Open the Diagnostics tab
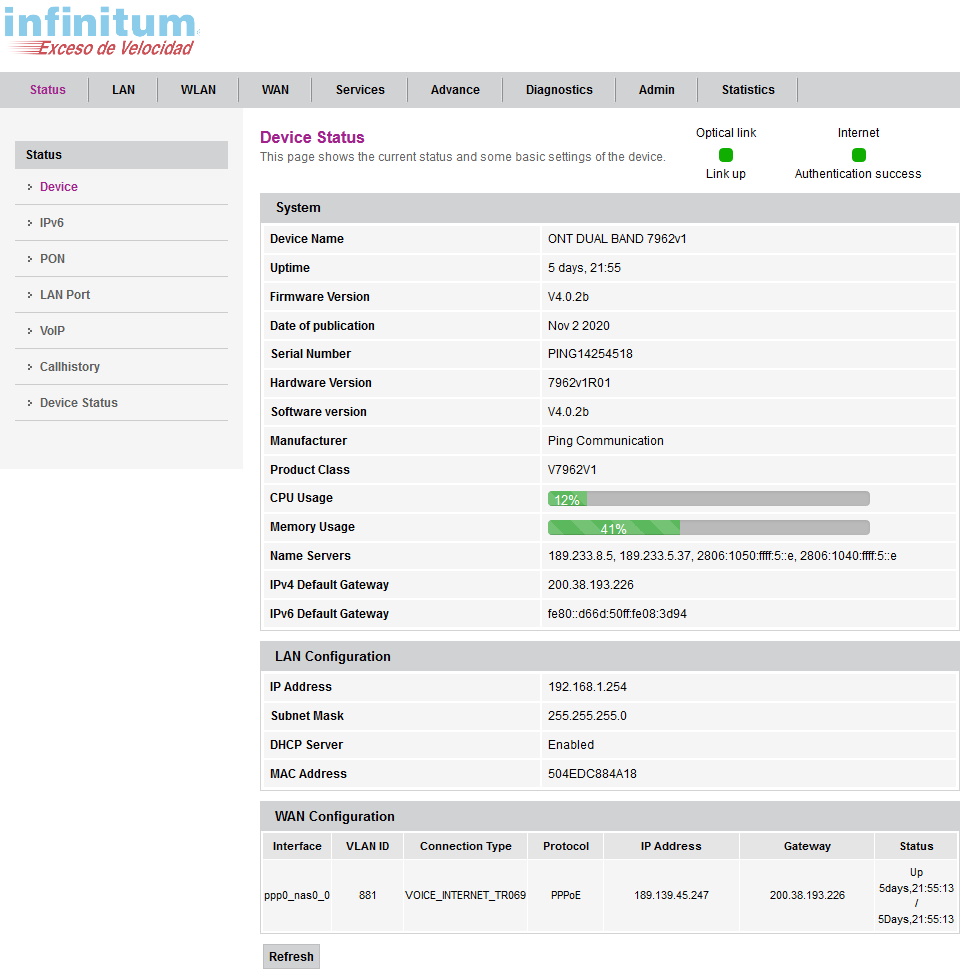This screenshot has height=976, width=966. [x=559, y=90]
